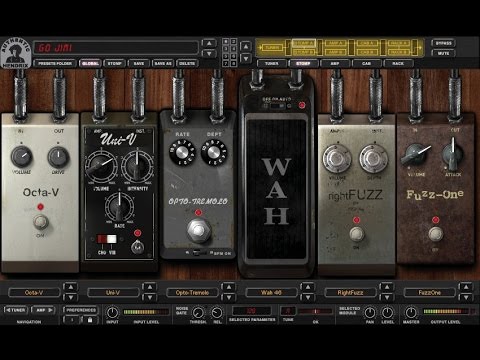The image size is (480, 360).
Task: Switch to the Cab module tab
Action: pos(367,63)
